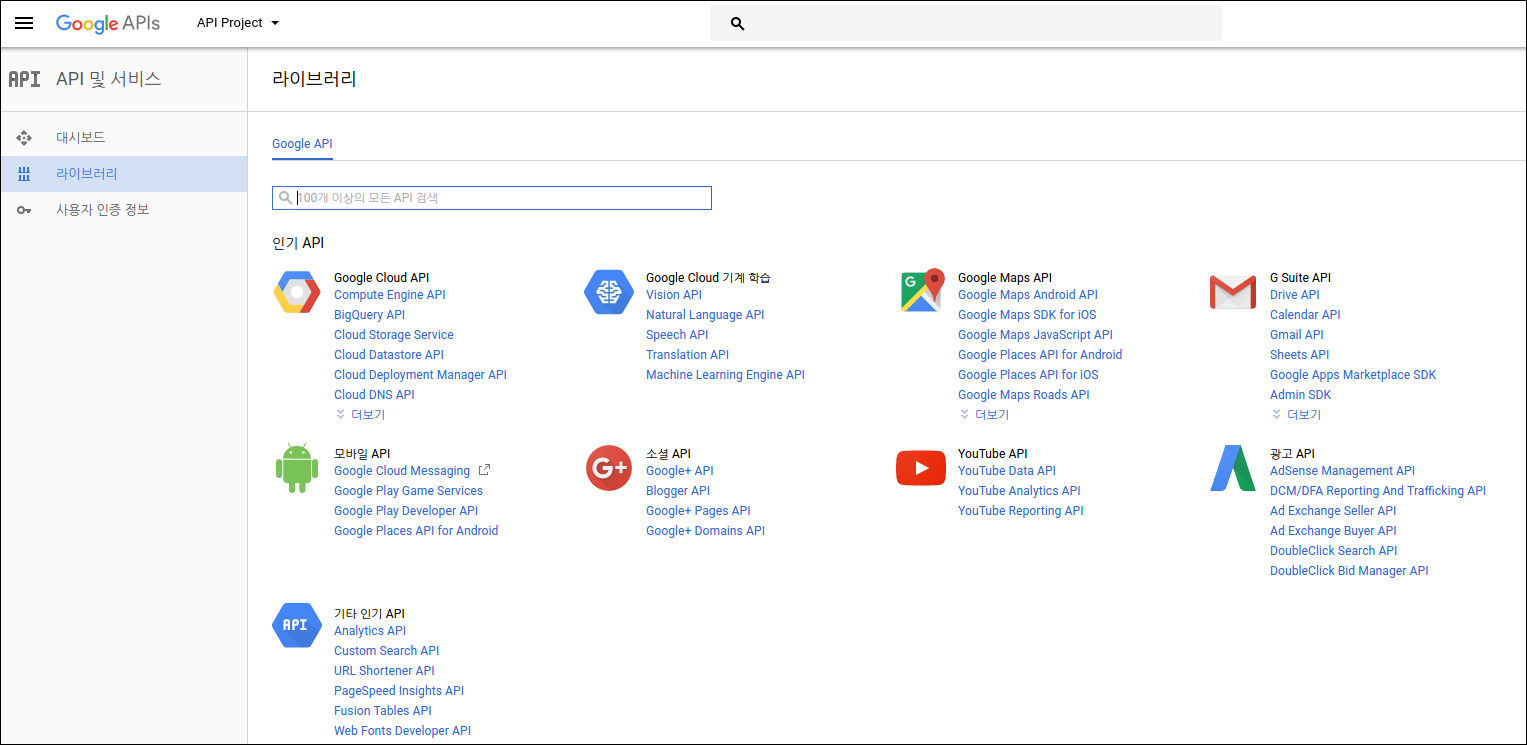Open Google Maps Android API link
Viewport: 1527px width, 745px height.
click(1028, 295)
